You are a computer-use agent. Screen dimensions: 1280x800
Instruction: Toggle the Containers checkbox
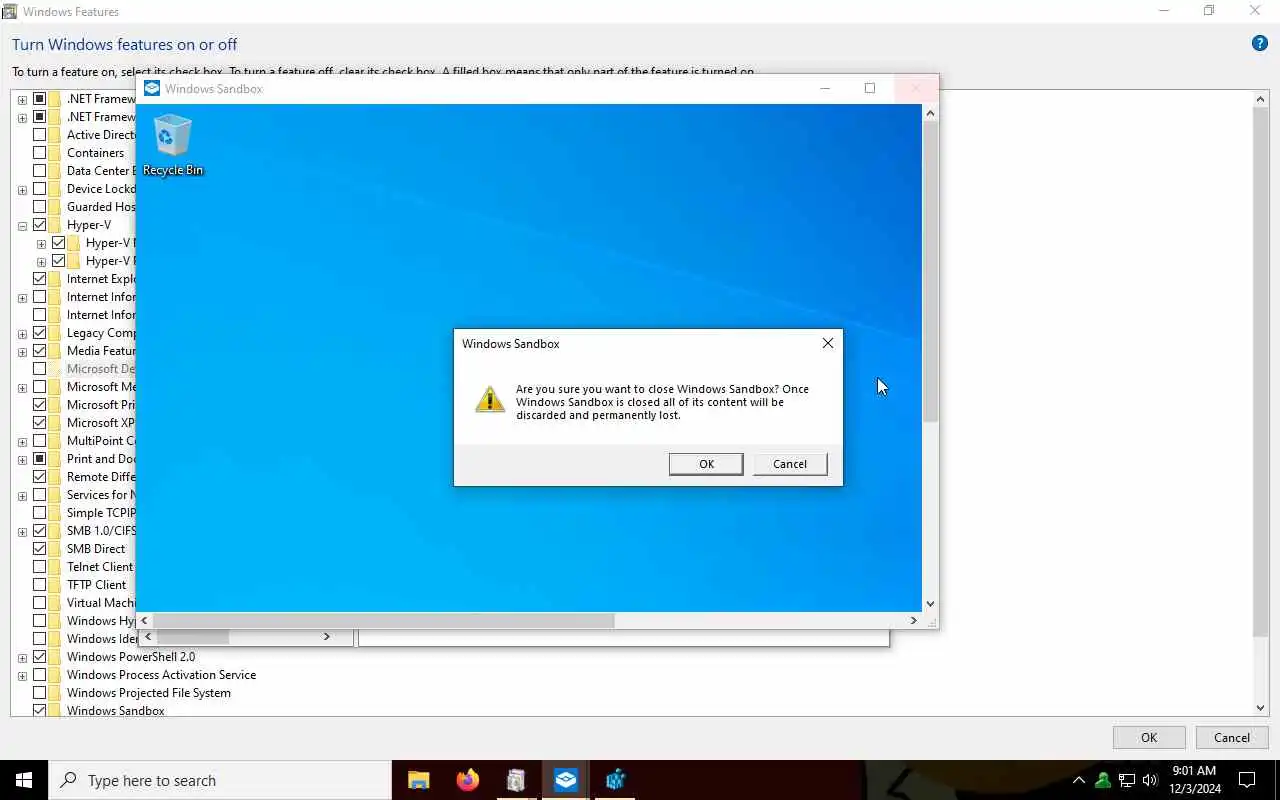coord(40,153)
